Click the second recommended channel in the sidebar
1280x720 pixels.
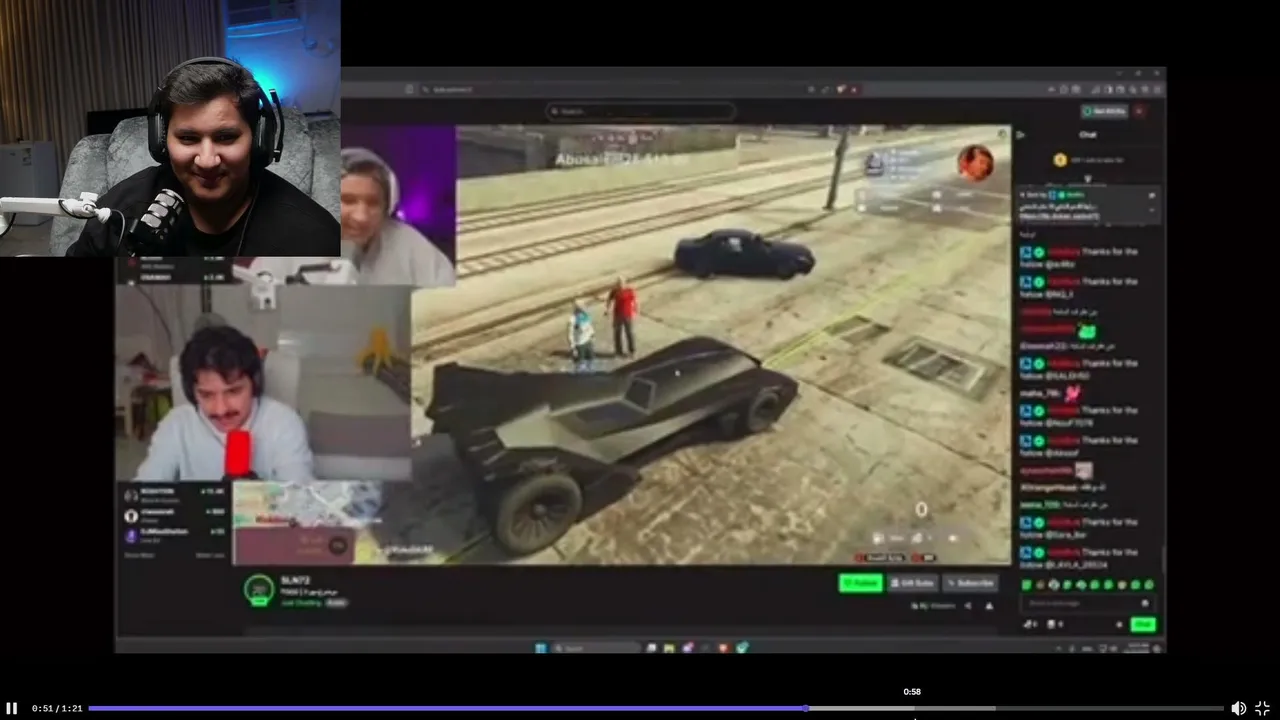click(x=175, y=515)
